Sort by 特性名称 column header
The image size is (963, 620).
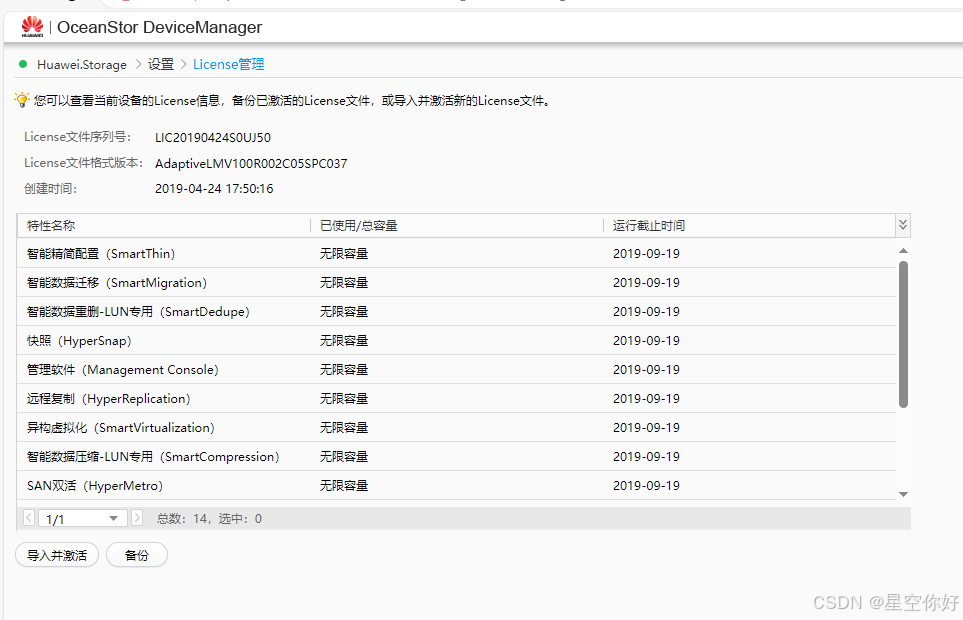pos(163,225)
